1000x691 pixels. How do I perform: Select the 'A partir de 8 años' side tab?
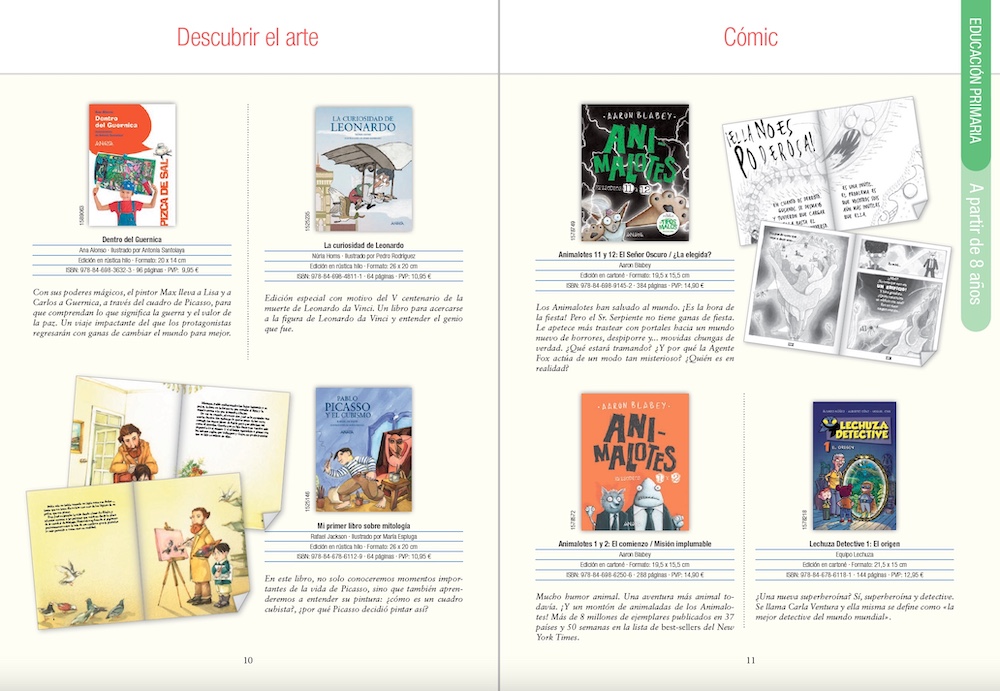click(975, 243)
